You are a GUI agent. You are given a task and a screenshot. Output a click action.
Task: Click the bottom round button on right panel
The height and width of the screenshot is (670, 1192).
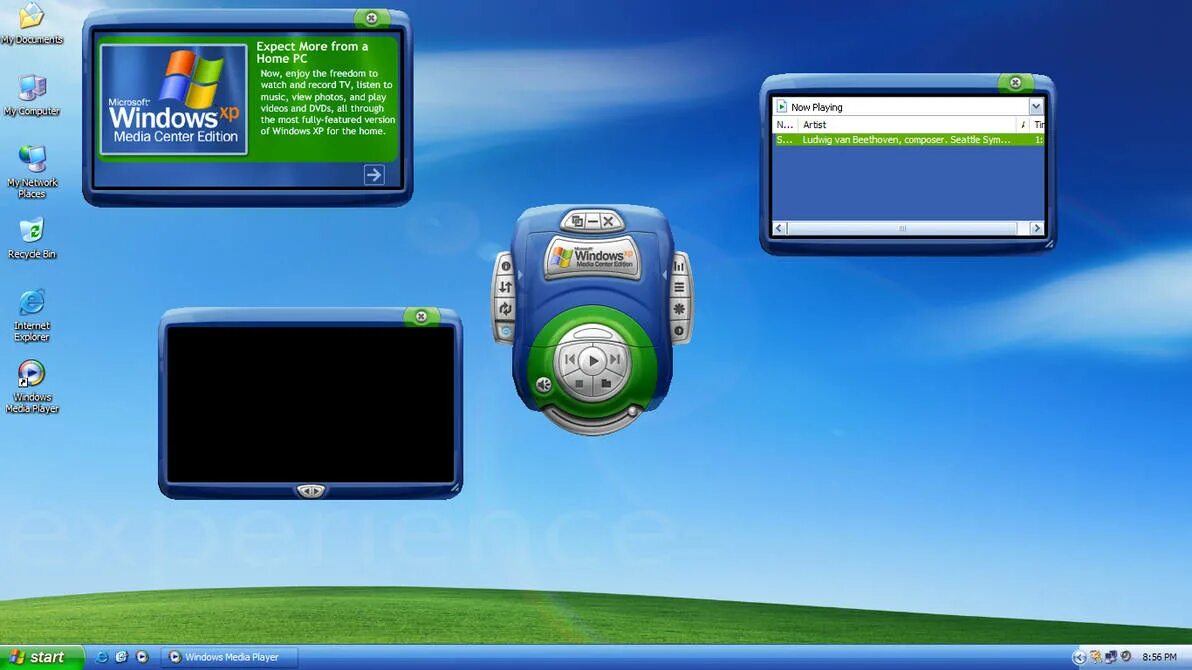click(679, 331)
